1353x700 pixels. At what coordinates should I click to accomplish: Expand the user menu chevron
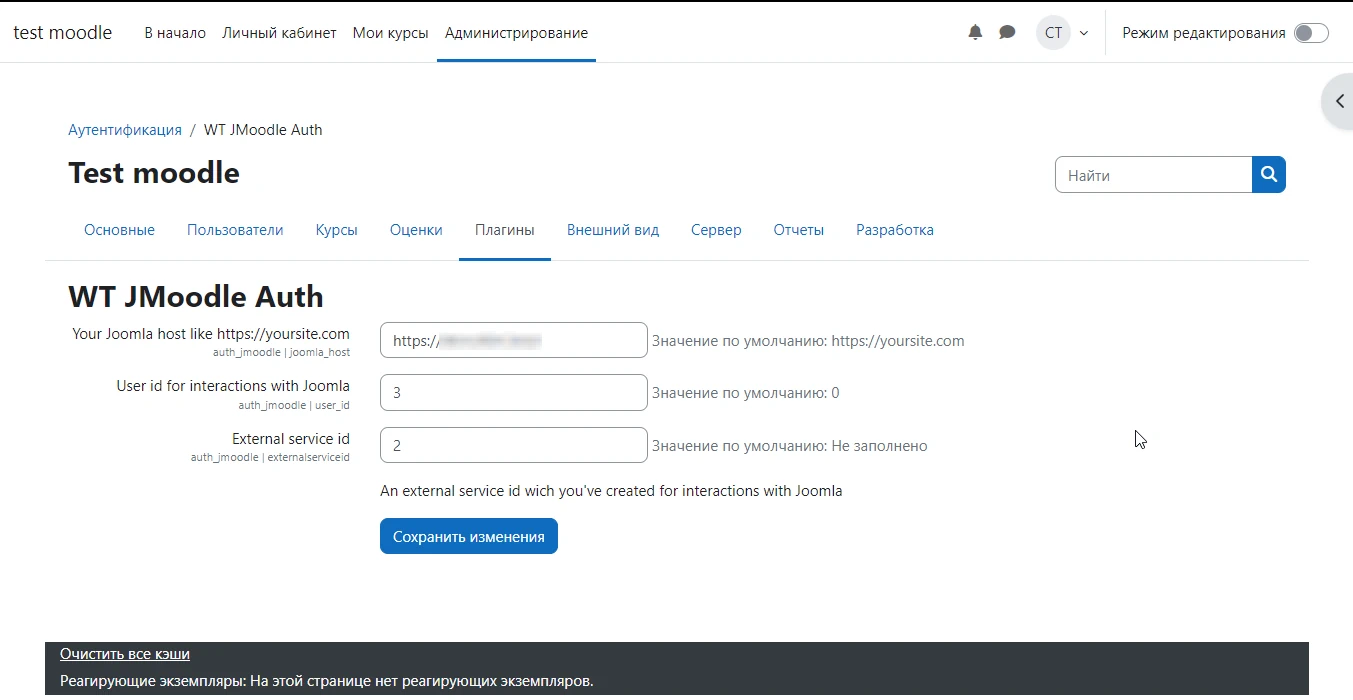coord(1084,33)
